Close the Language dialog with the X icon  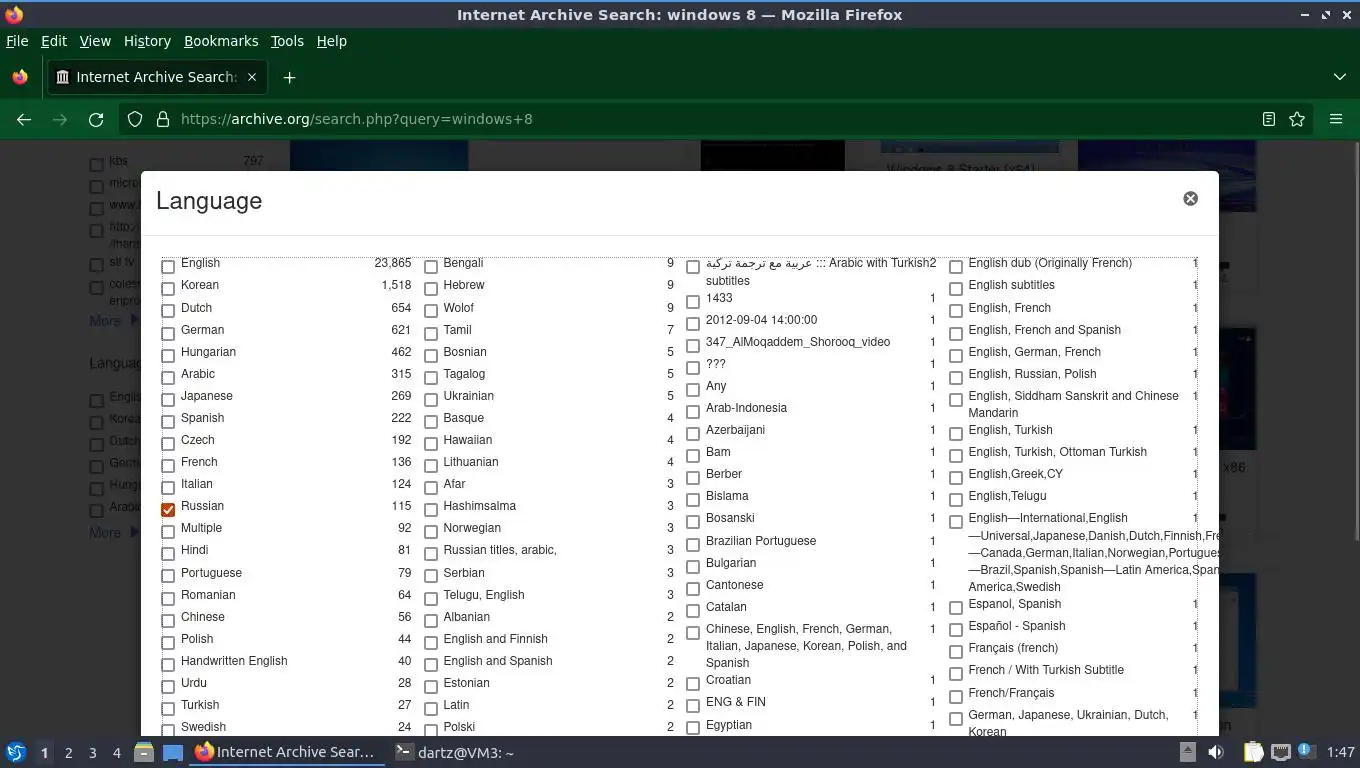pyautogui.click(x=1190, y=199)
